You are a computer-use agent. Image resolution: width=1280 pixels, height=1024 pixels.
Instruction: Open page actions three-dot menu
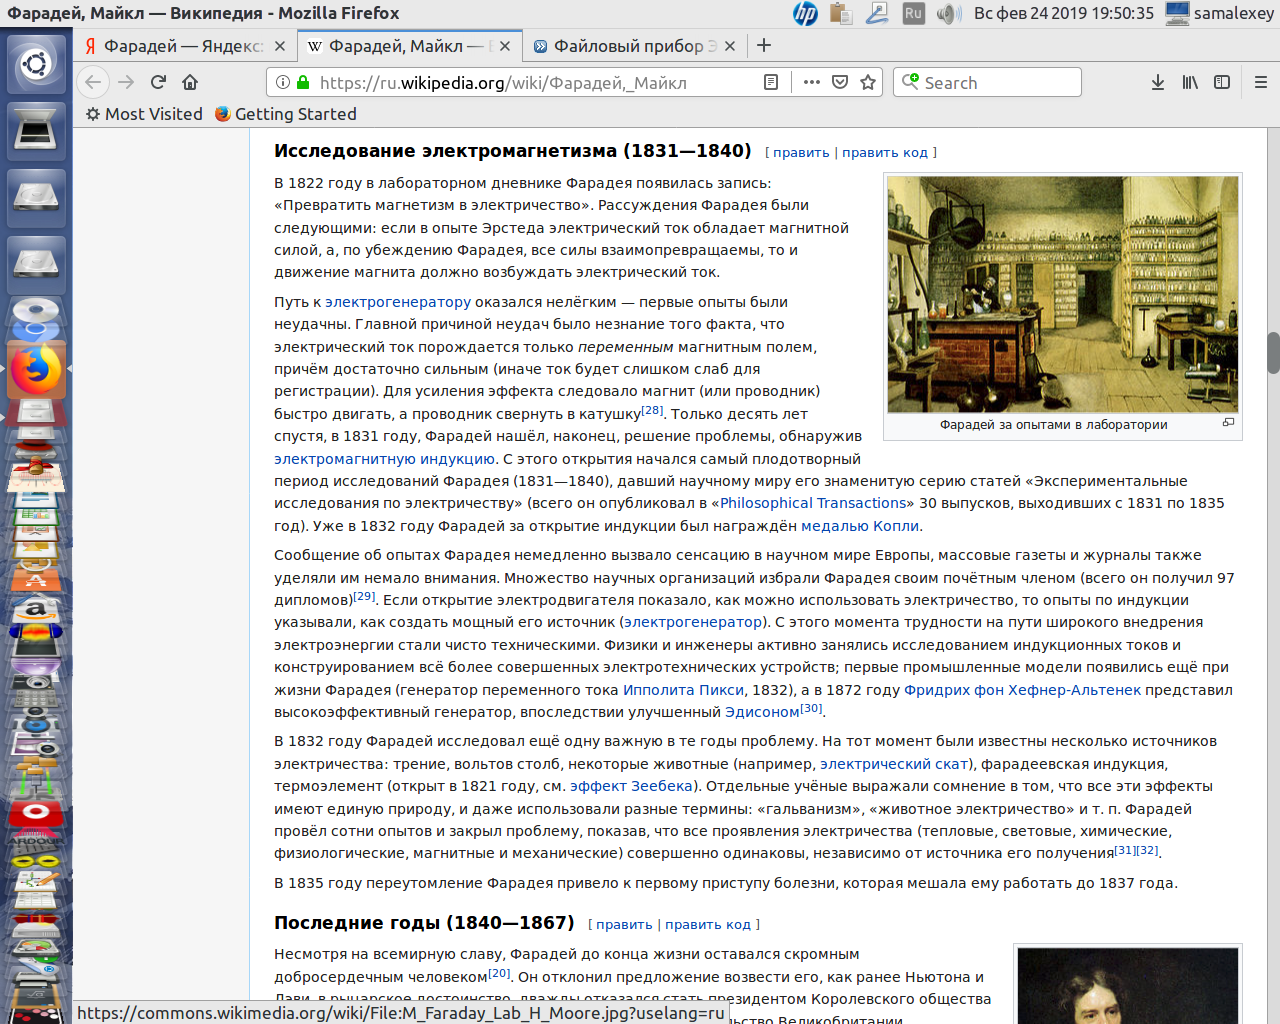(812, 82)
